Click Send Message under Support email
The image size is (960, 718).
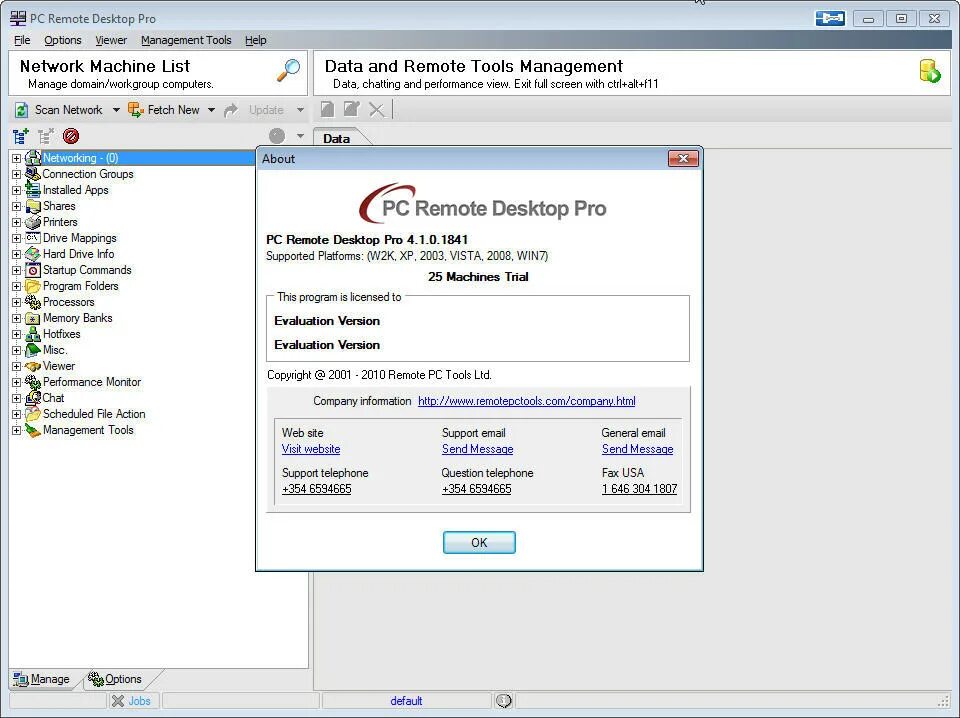(x=478, y=449)
